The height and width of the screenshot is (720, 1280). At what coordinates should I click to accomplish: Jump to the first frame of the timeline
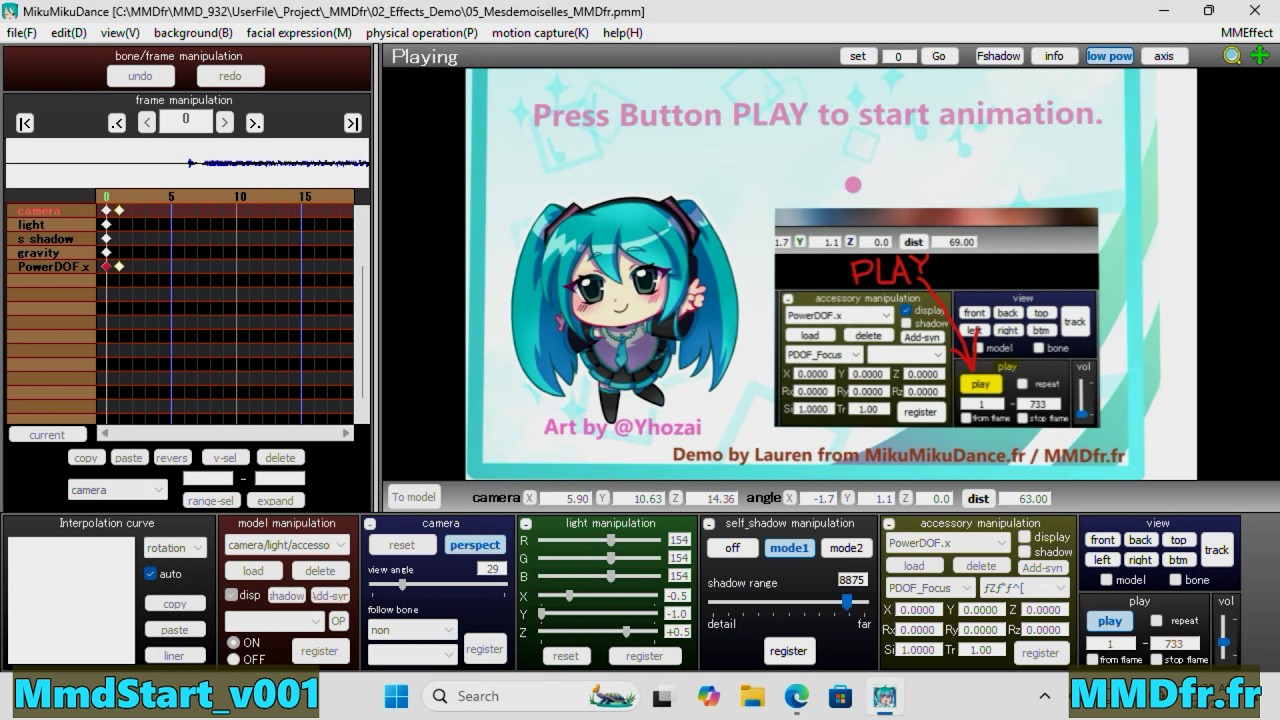coord(25,123)
